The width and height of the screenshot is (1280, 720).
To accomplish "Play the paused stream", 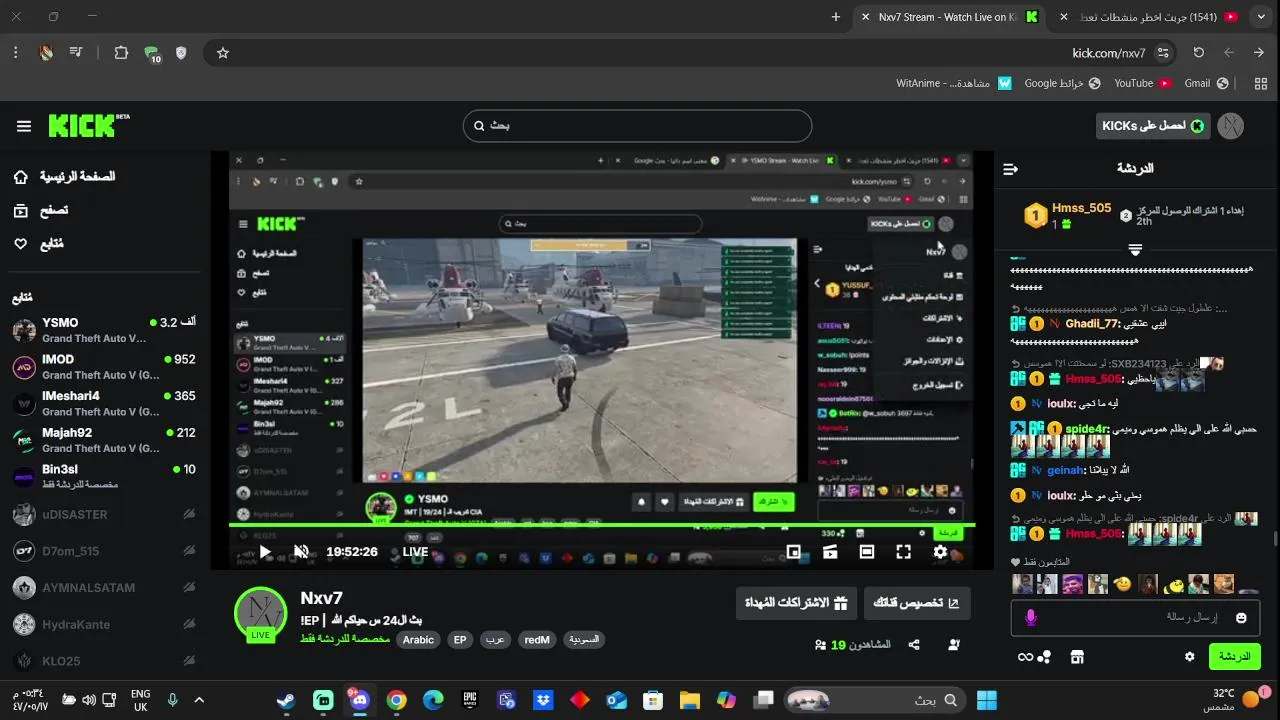I will pyautogui.click(x=265, y=552).
